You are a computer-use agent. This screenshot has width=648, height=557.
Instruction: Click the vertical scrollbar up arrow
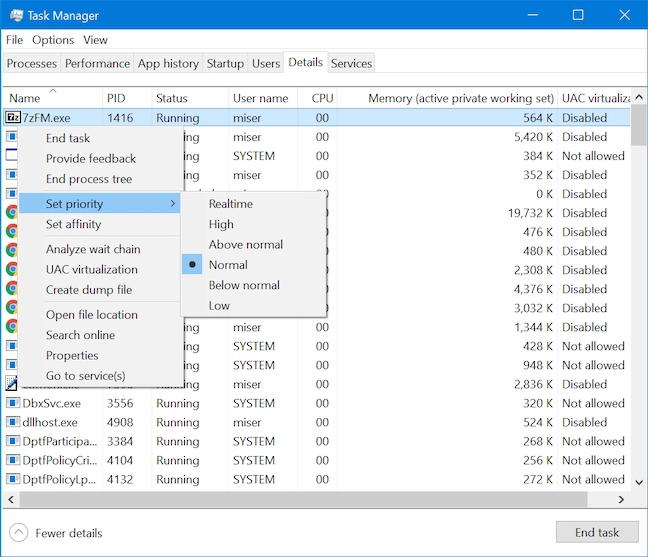click(x=639, y=97)
